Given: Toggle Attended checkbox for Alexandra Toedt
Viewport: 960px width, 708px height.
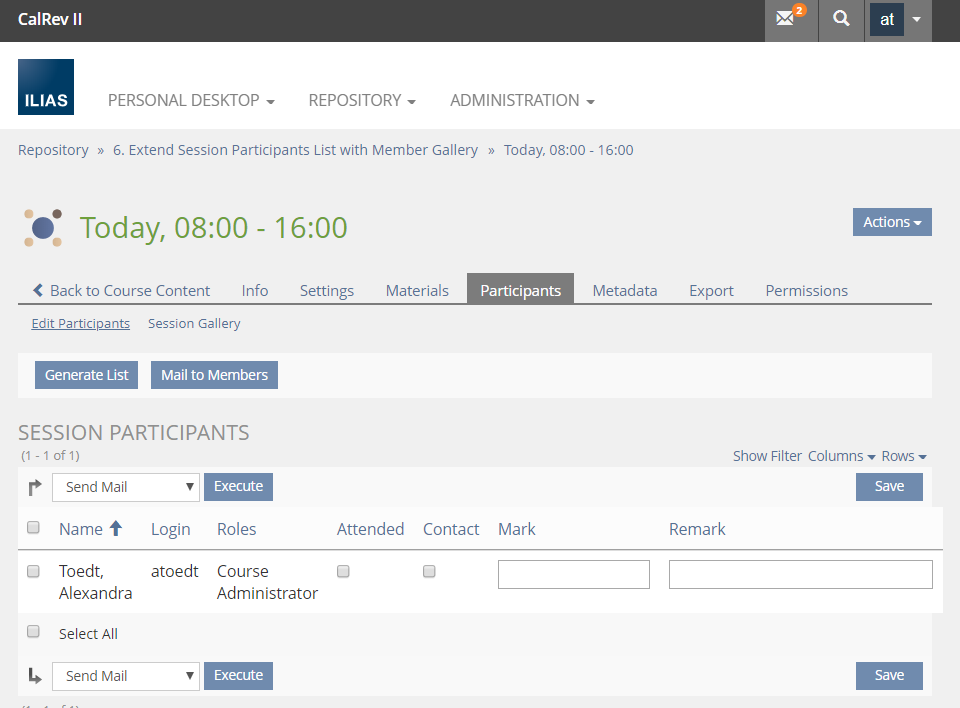Looking at the screenshot, I should tap(343, 571).
